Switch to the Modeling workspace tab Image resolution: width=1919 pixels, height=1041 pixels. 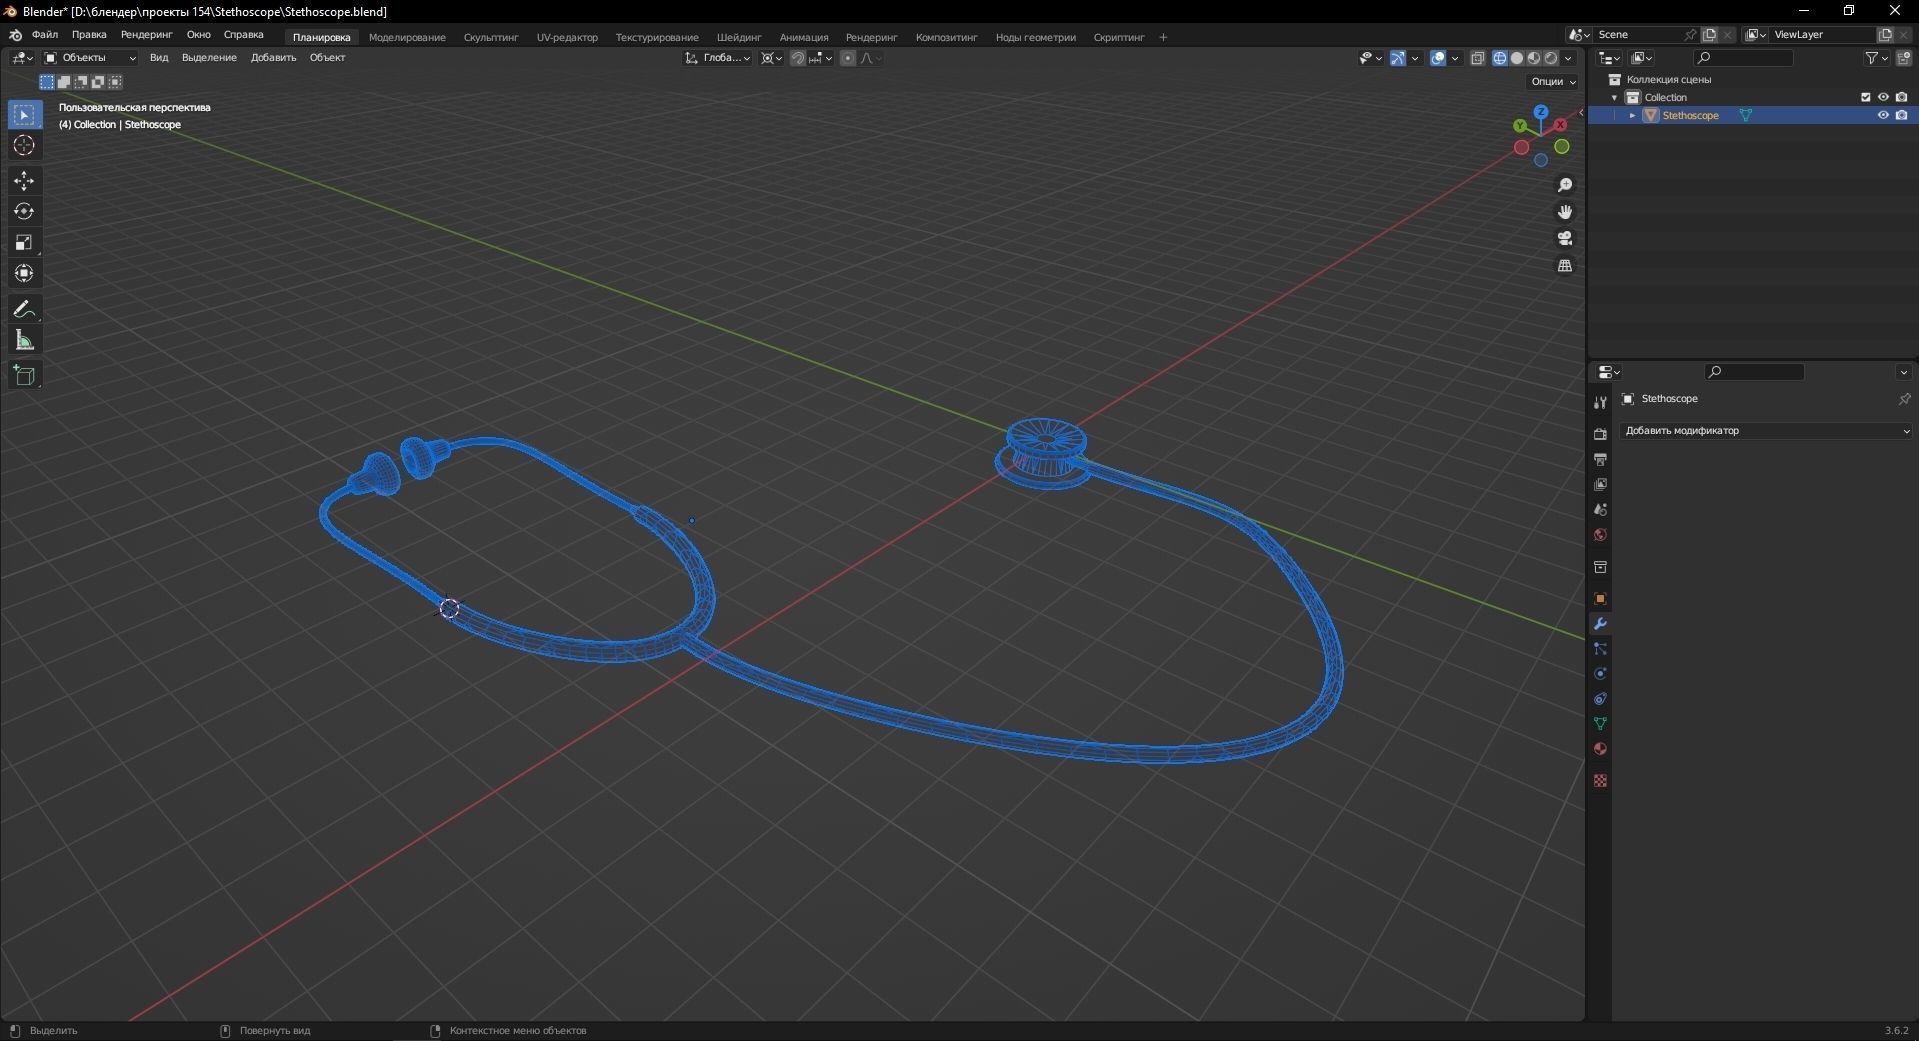[407, 37]
